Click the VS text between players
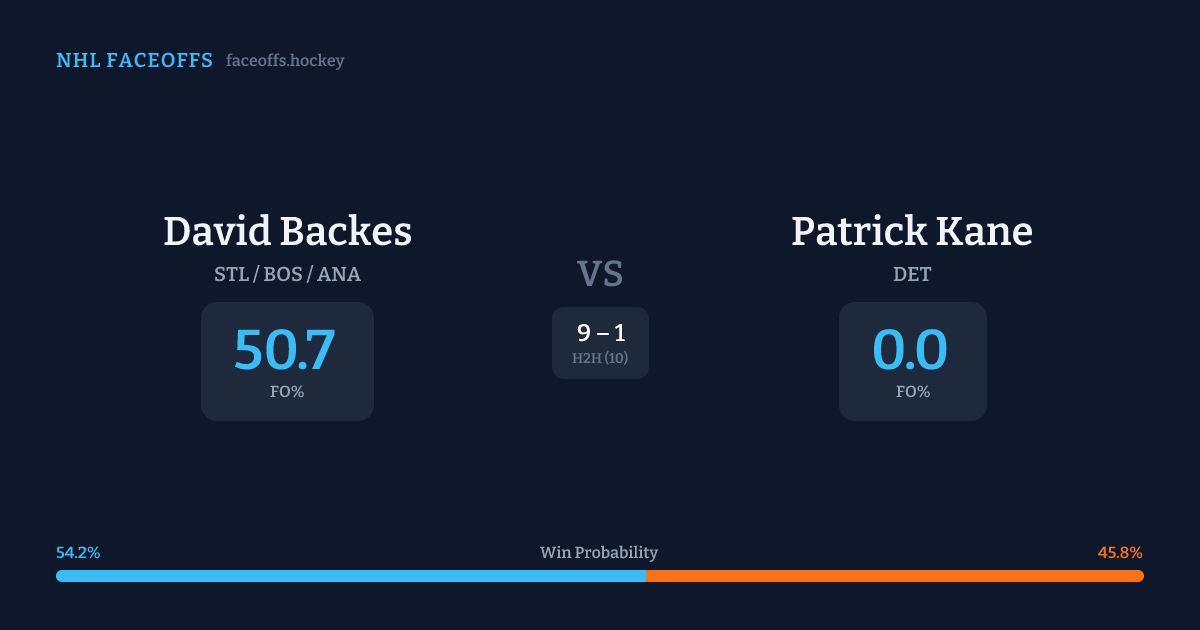1200x630 pixels. pyautogui.click(x=600, y=274)
